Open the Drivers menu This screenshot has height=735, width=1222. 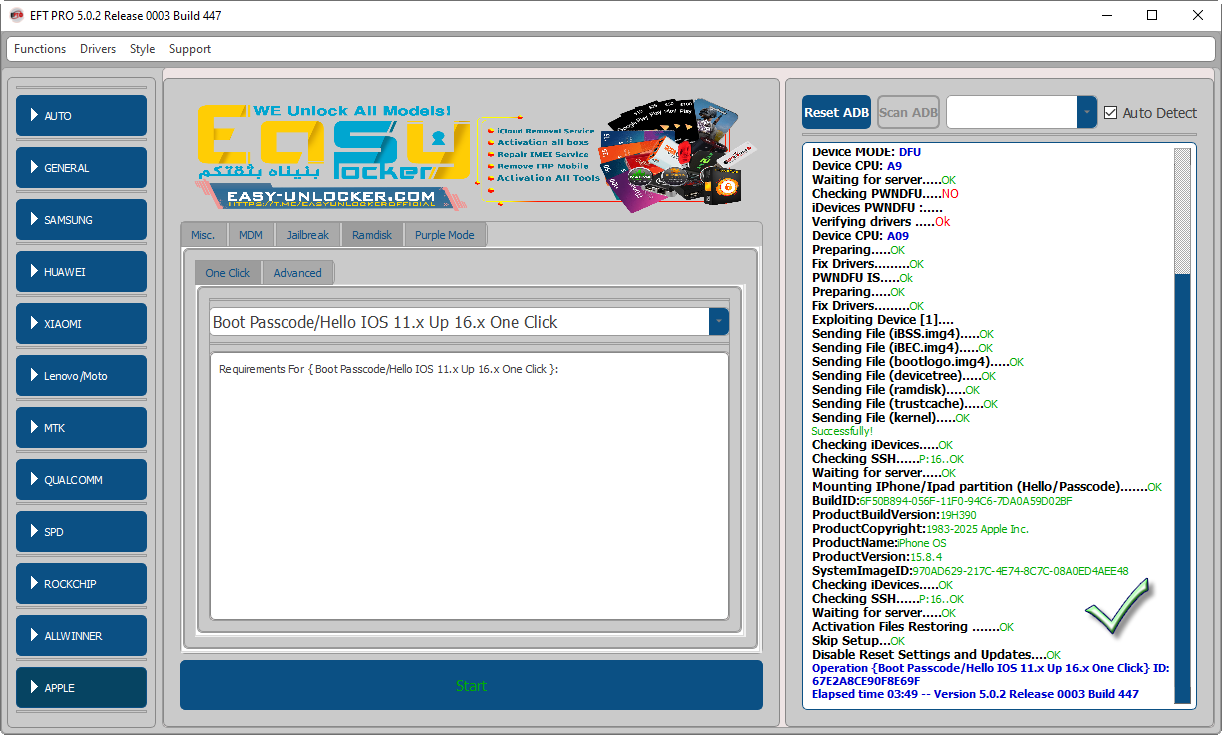coord(98,49)
